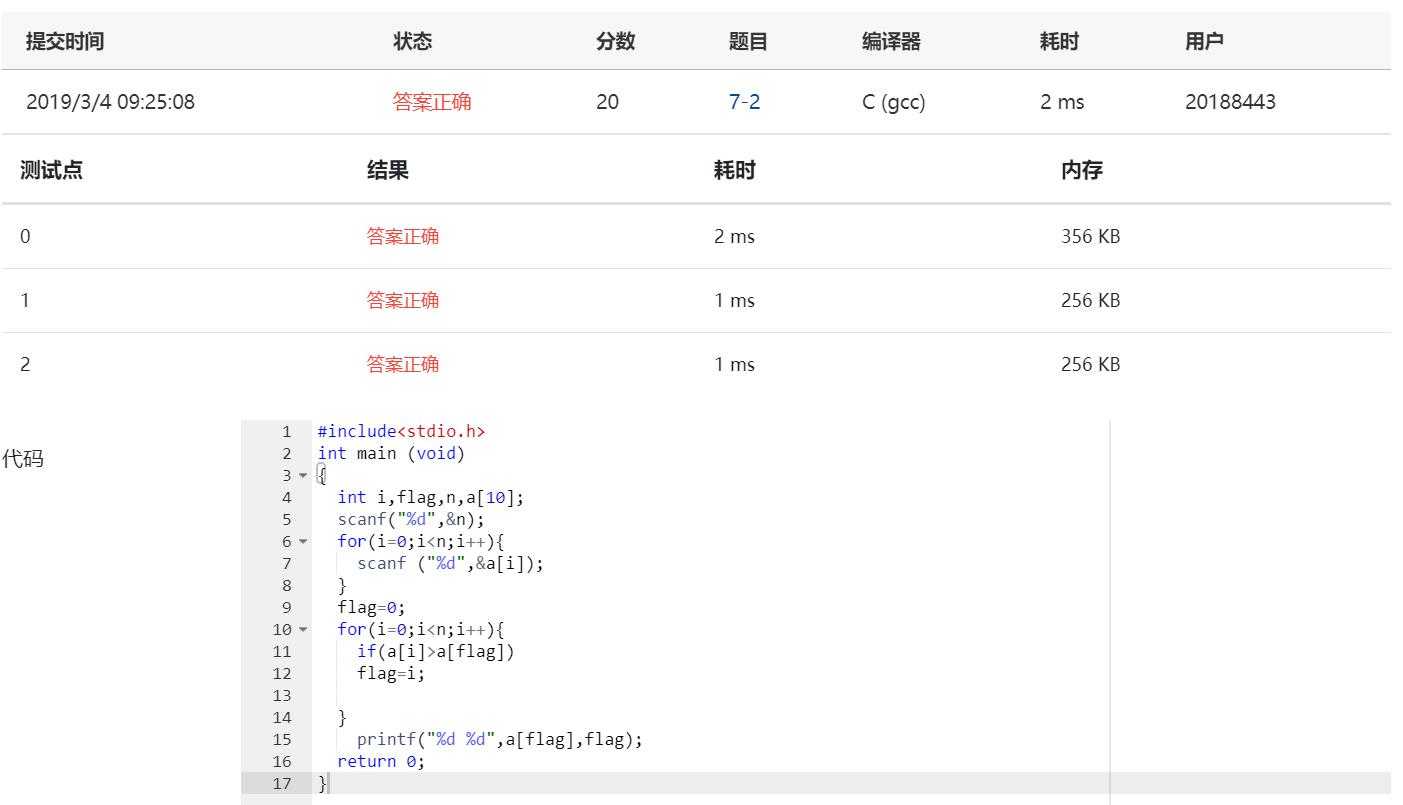Click the 代码 label
Viewport: 1403px width, 805px height.
pyautogui.click(x=22, y=459)
